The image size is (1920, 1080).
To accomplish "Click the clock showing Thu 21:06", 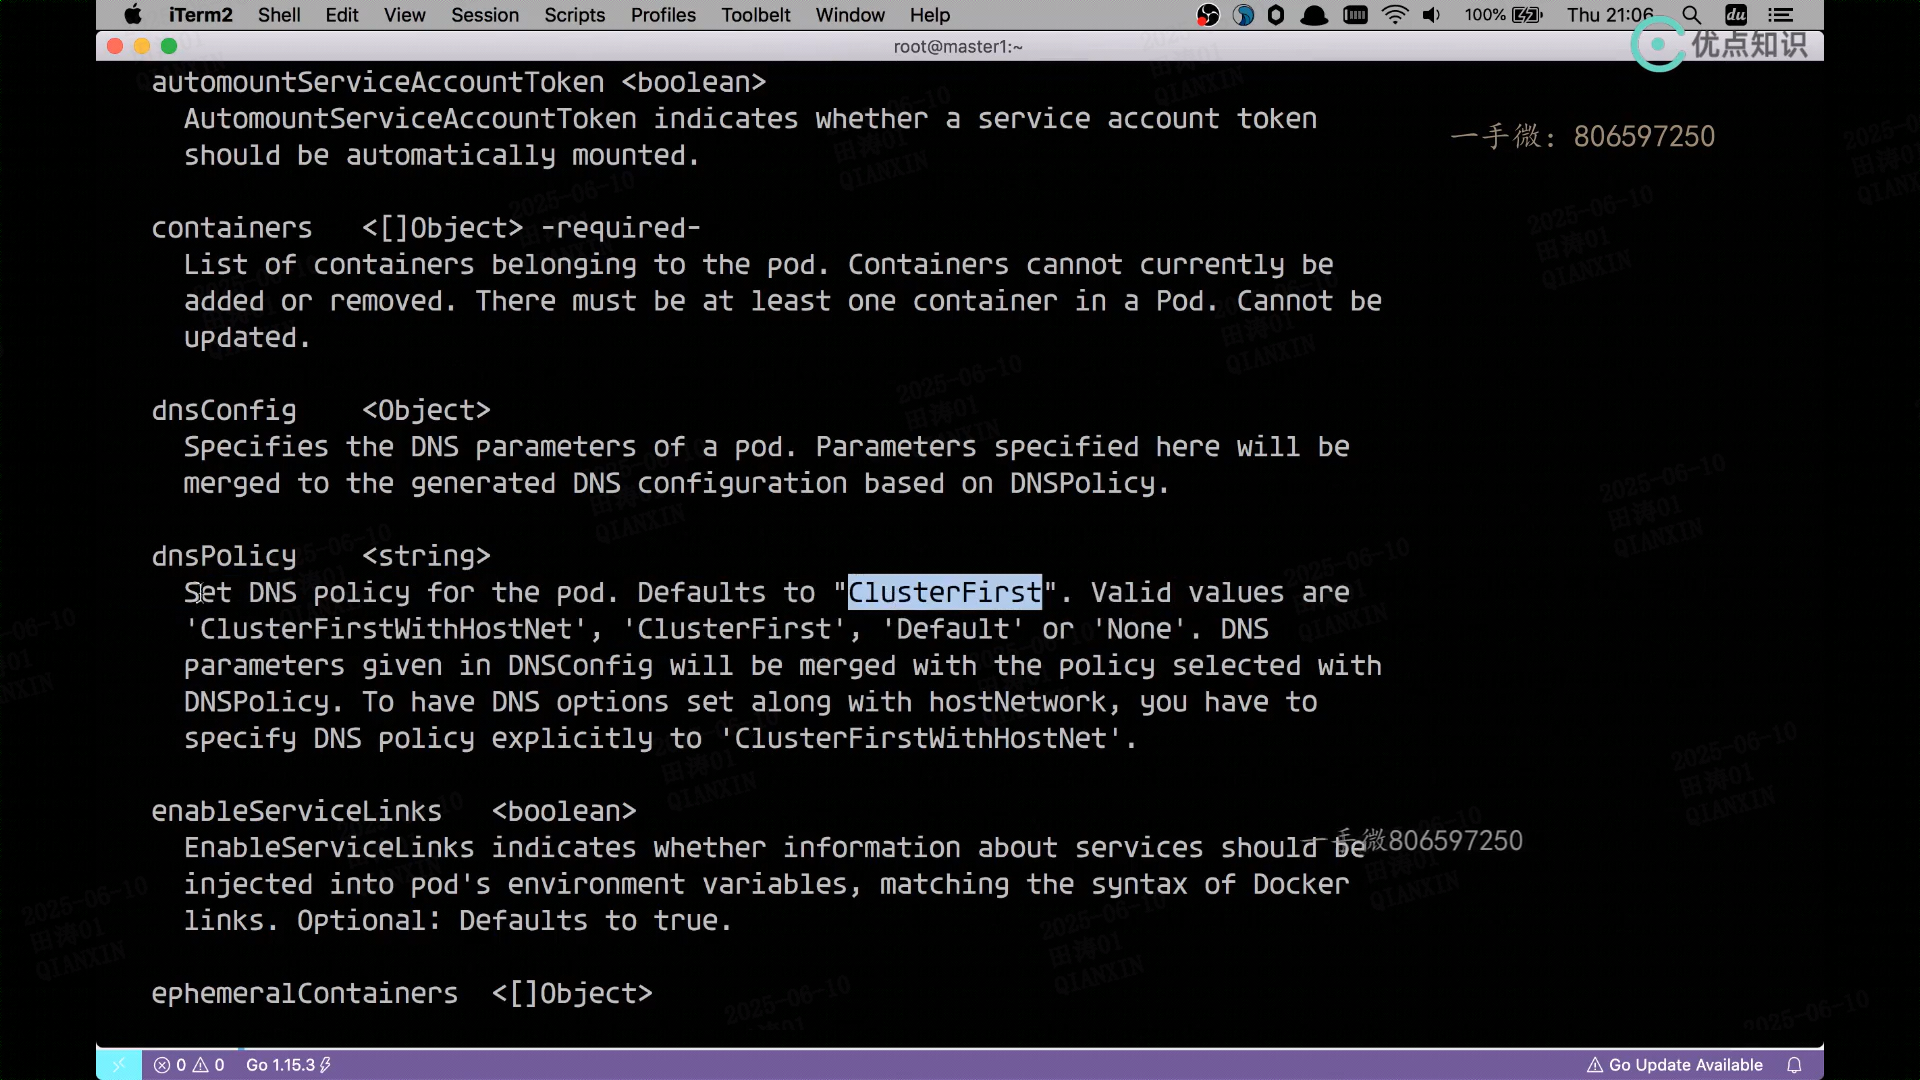I will (1610, 15).
